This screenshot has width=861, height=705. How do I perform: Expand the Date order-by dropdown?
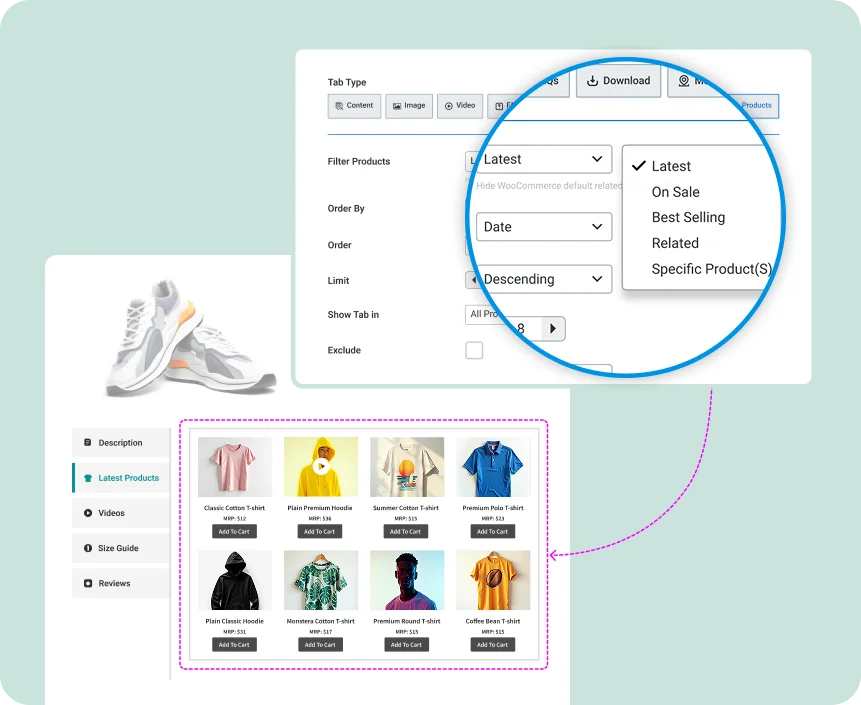click(543, 227)
